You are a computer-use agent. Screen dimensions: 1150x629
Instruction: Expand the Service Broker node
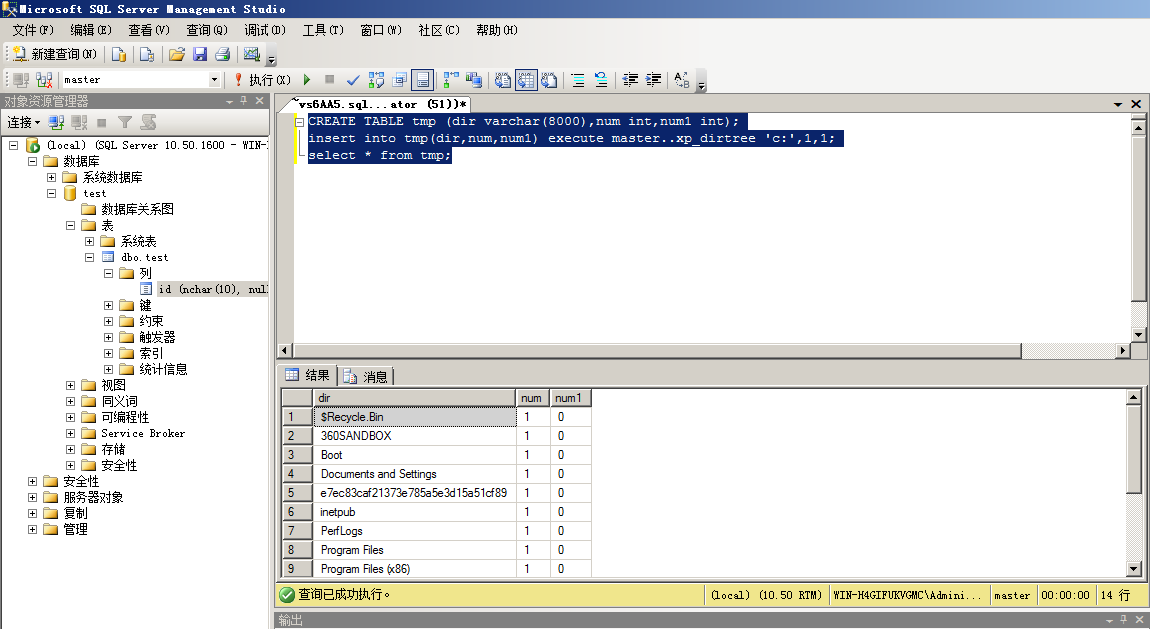click(x=70, y=433)
